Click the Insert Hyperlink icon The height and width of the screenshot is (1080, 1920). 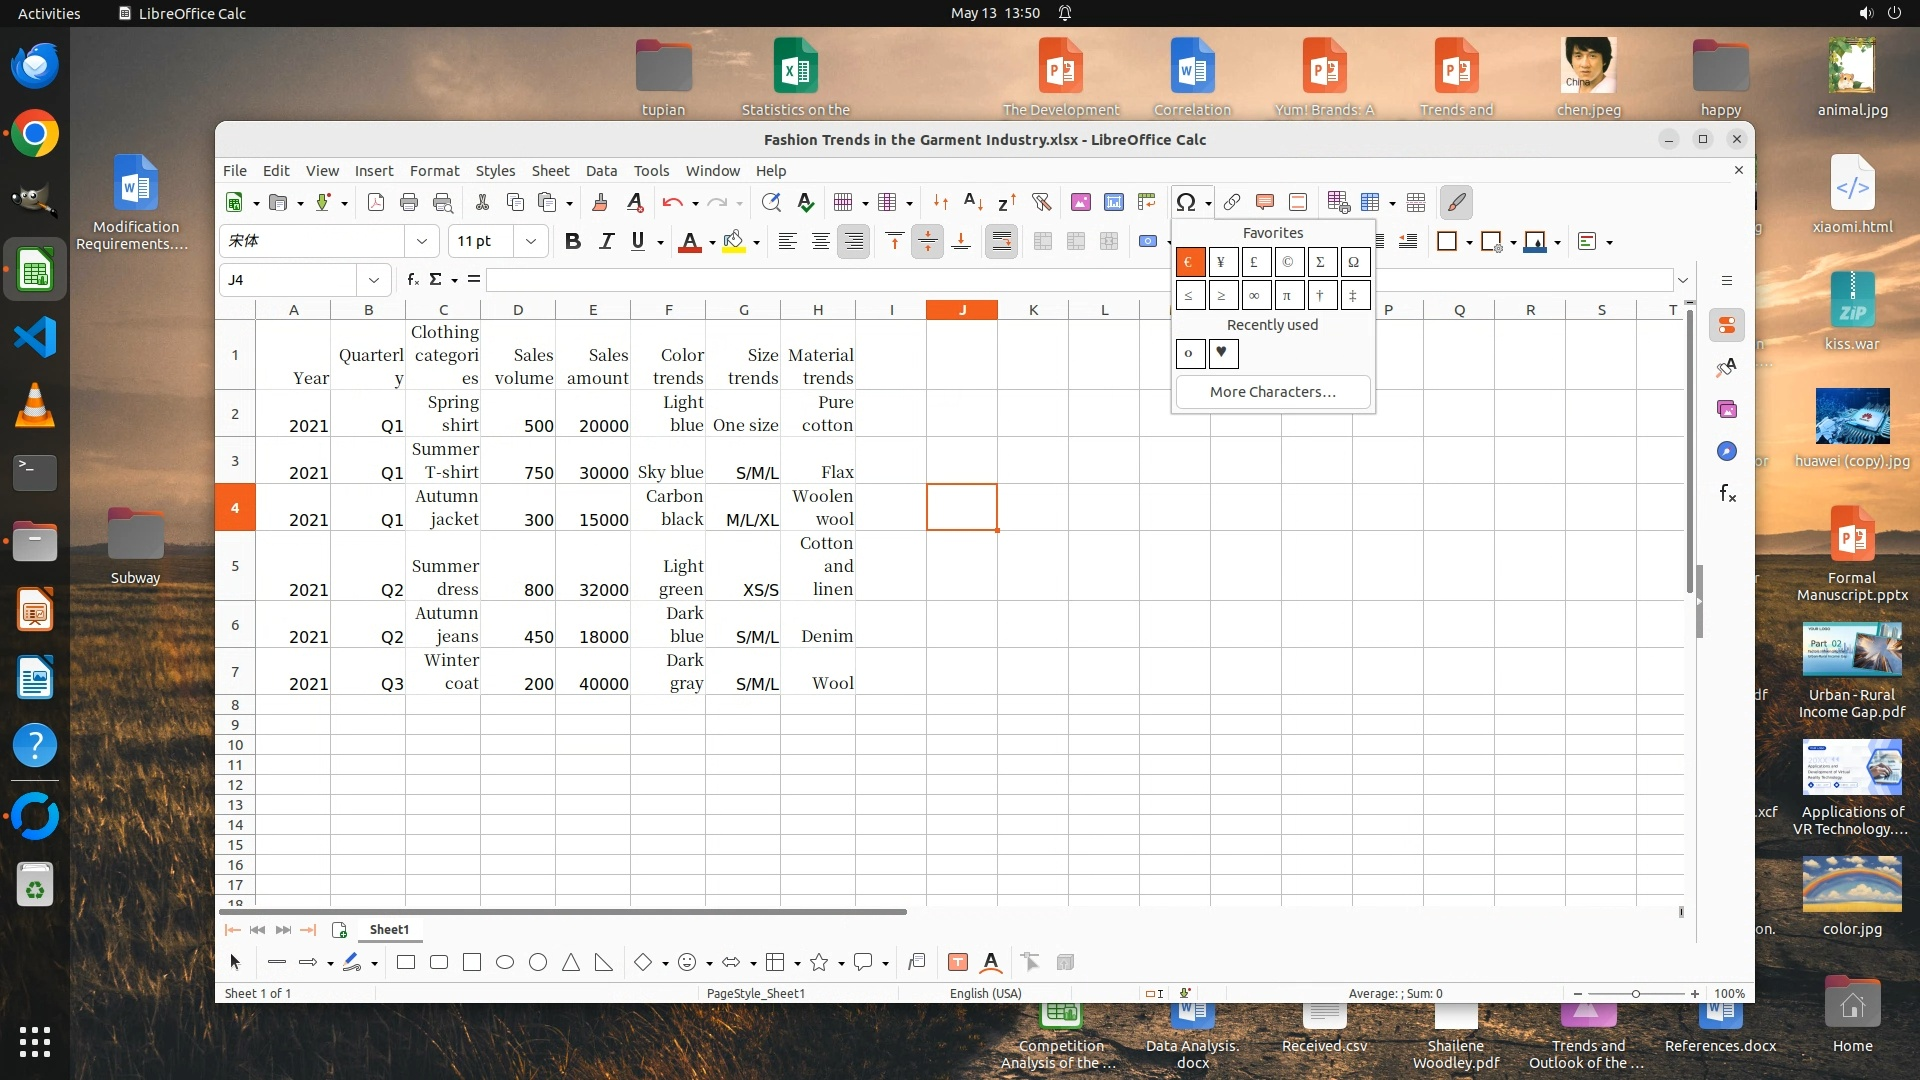point(1232,202)
